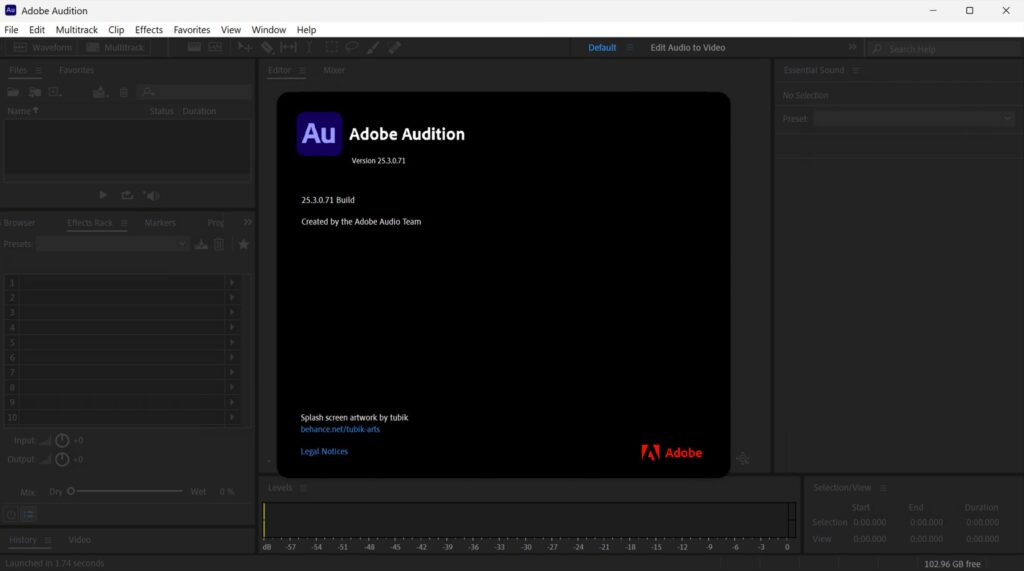Toggle Auto-Play speaker icon
The height and width of the screenshot is (571, 1024).
tap(152, 195)
